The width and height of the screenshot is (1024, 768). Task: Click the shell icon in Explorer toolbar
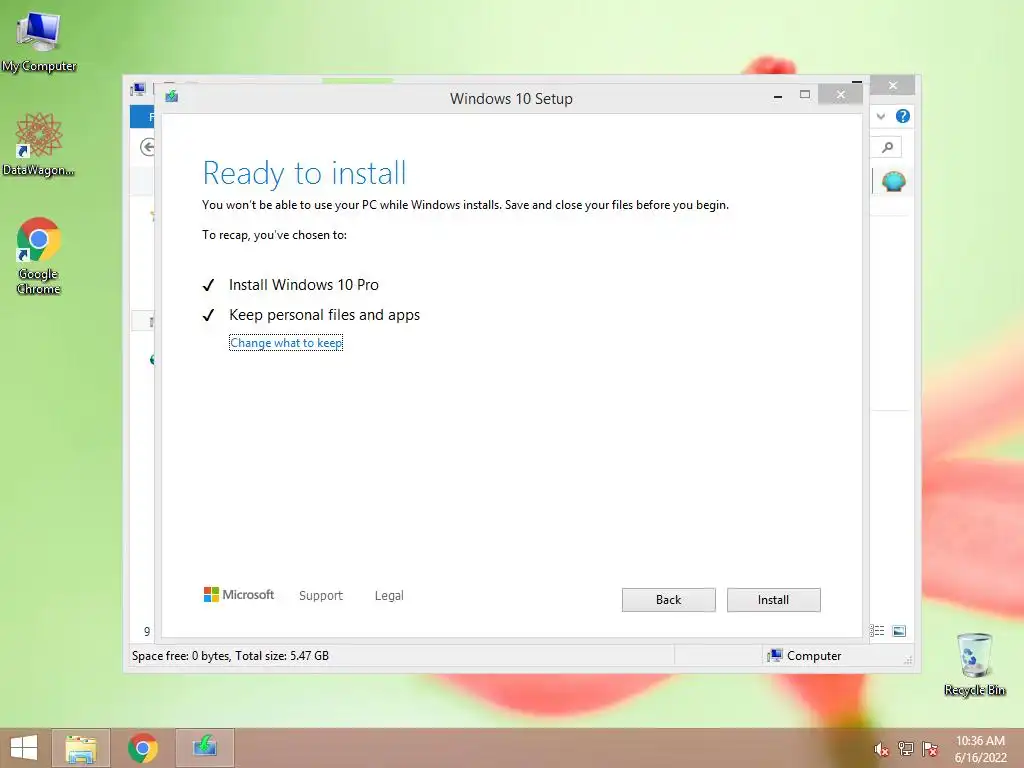click(893, 181)
